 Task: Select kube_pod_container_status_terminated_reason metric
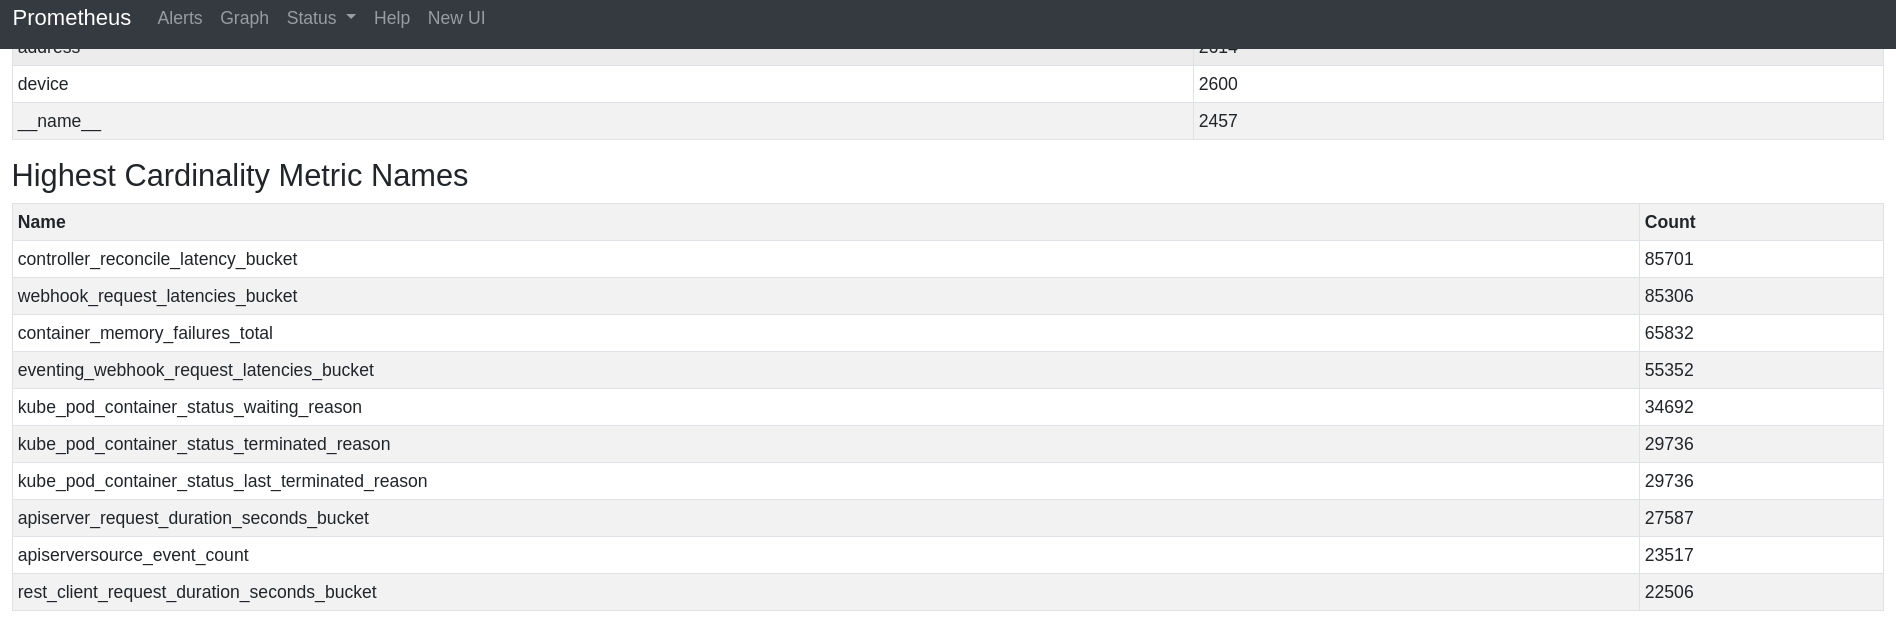pos(204,444)
